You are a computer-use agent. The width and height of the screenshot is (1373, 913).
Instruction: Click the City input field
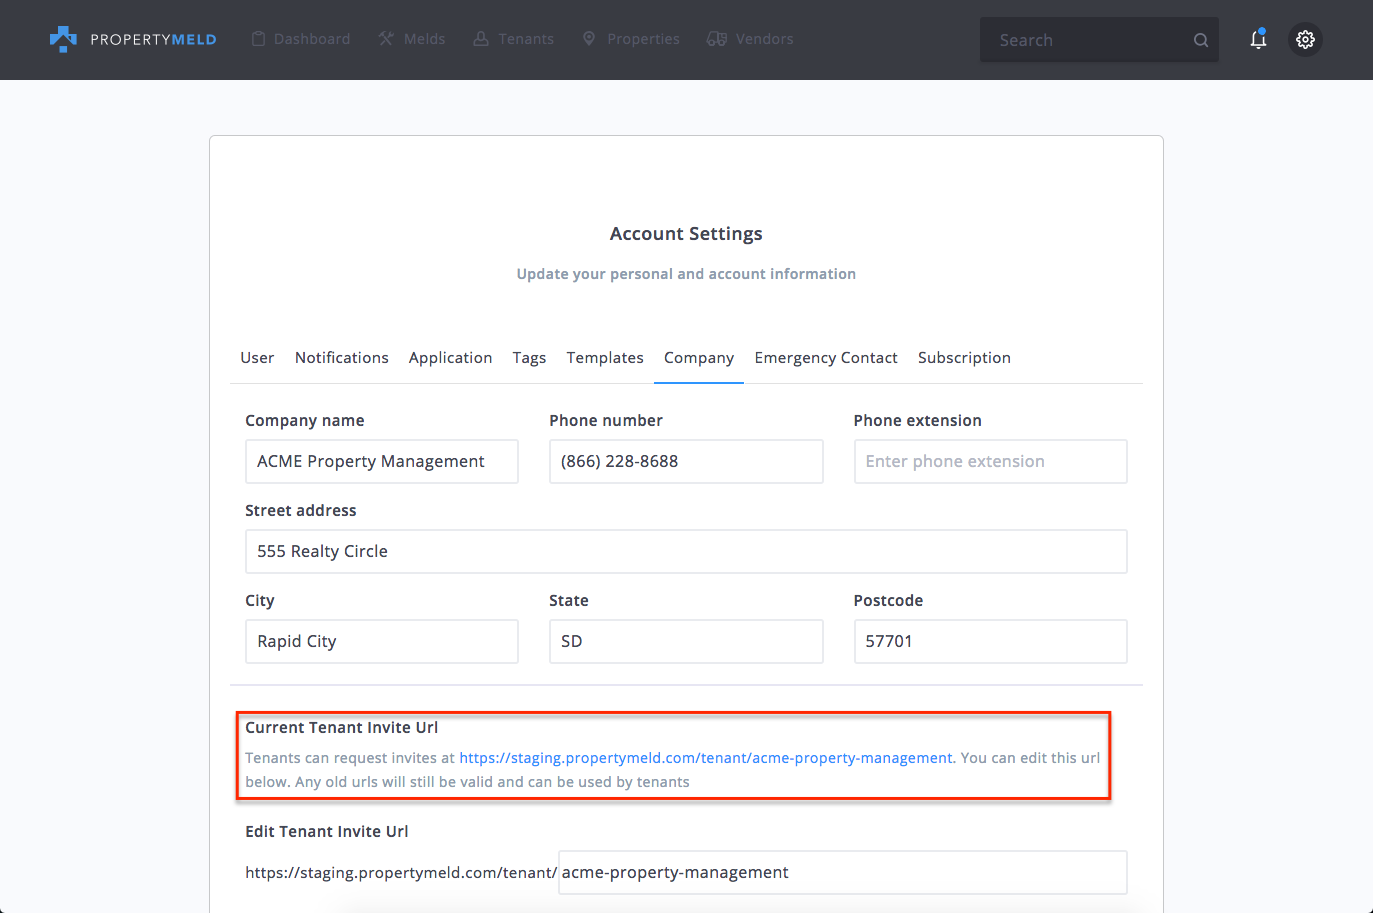coord(382,641)
